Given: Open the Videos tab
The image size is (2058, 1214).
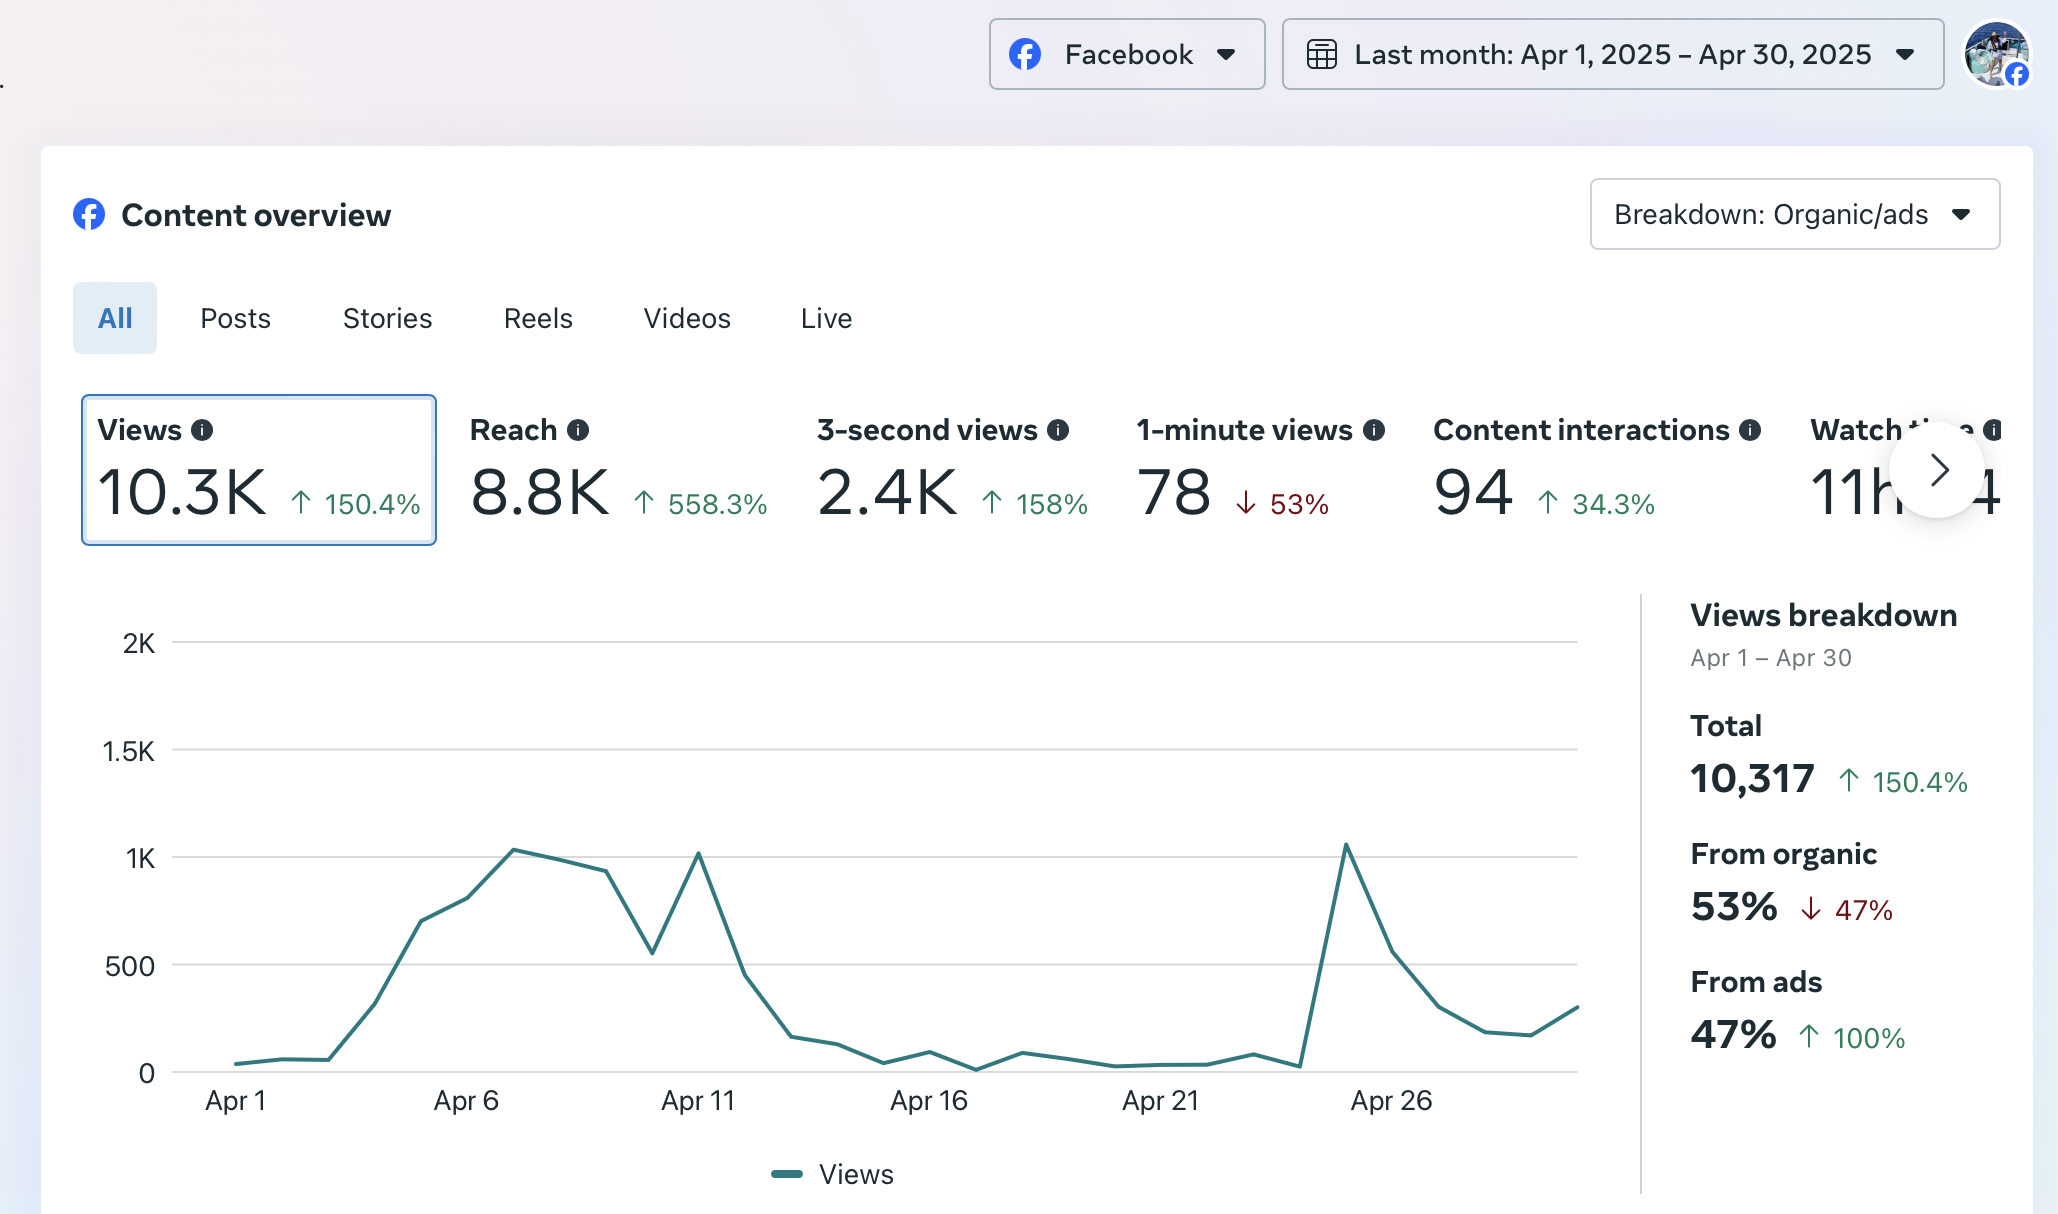Looking at the screenshot, I should point(687,318).
